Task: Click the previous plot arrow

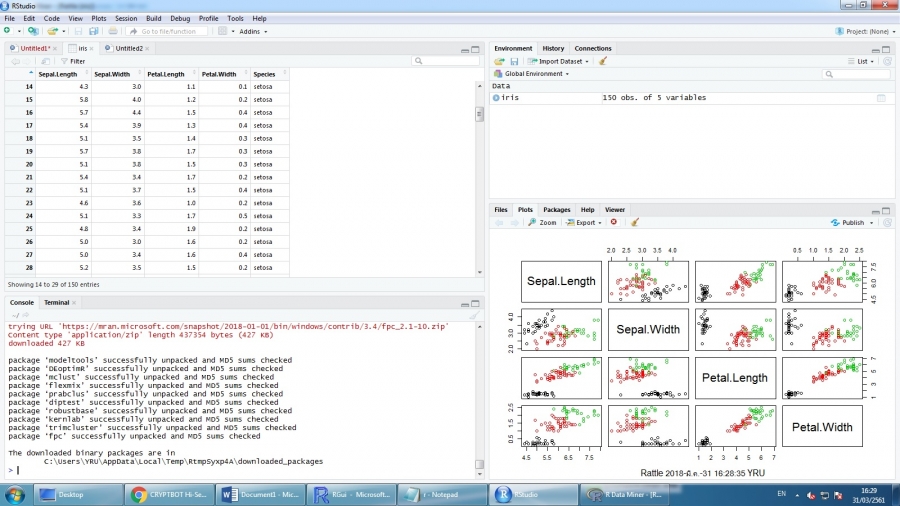Action: (499, 223)
